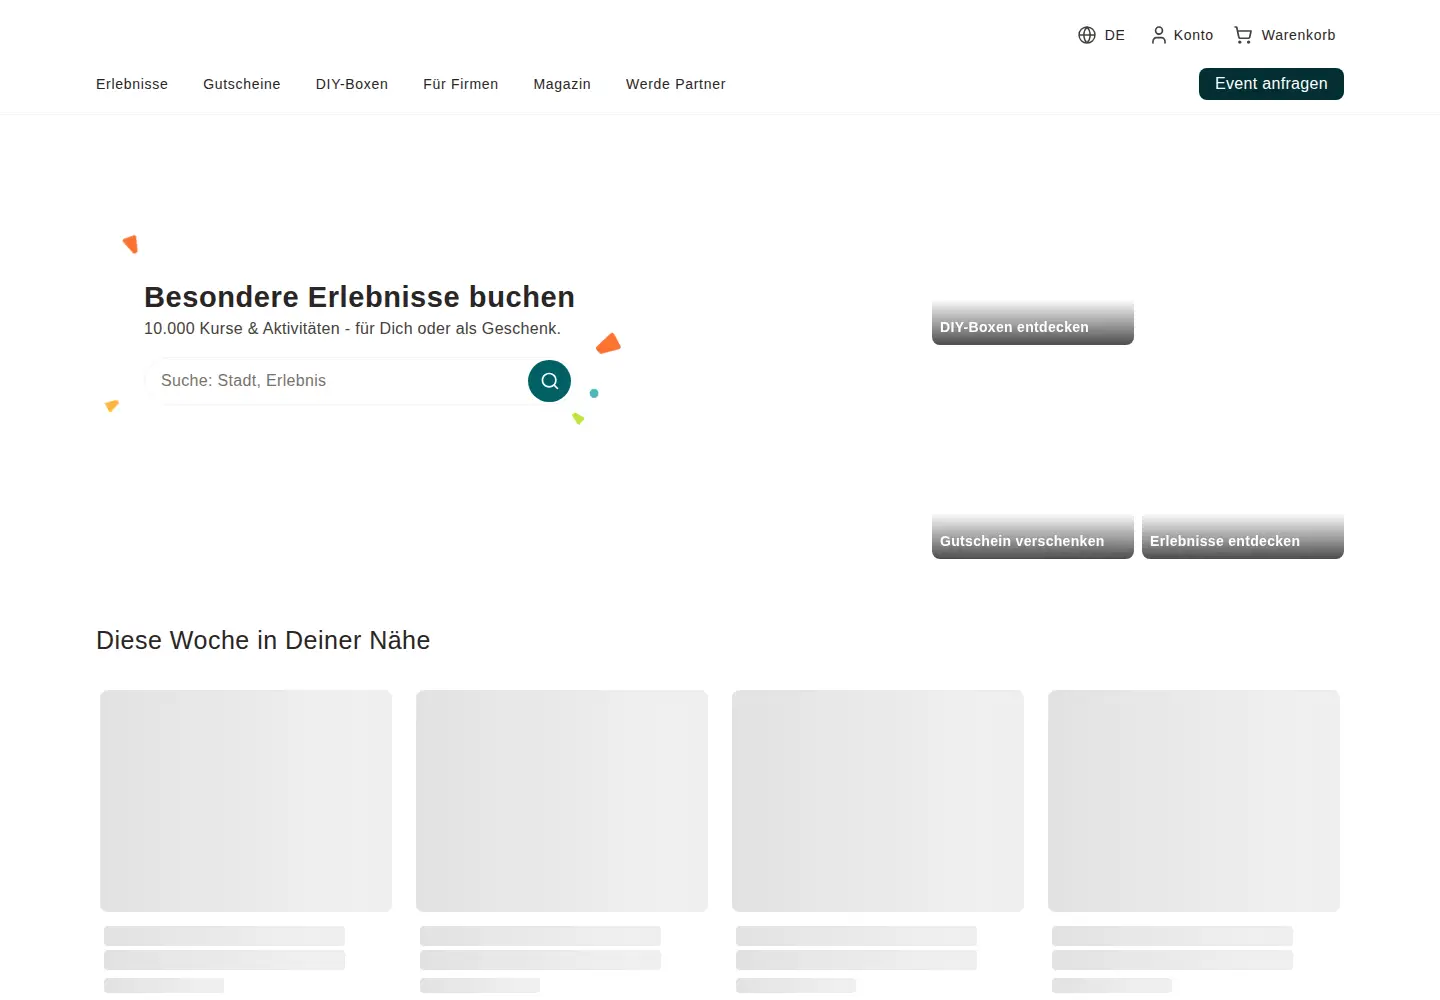This screenshot has height=1000, width=1440.
Task: Click the Event anfragen button
Action: [x=1271, y=84]
